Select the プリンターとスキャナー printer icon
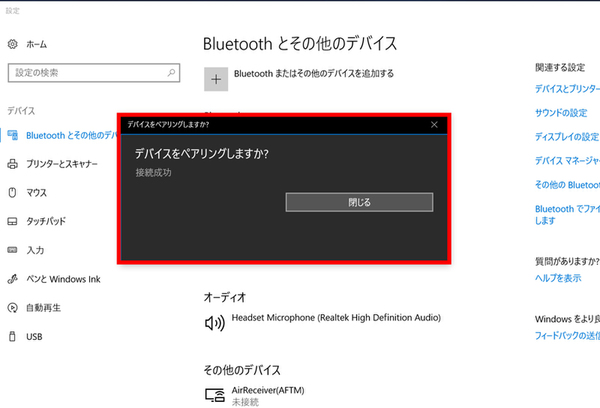 click(x=13, y=163)
